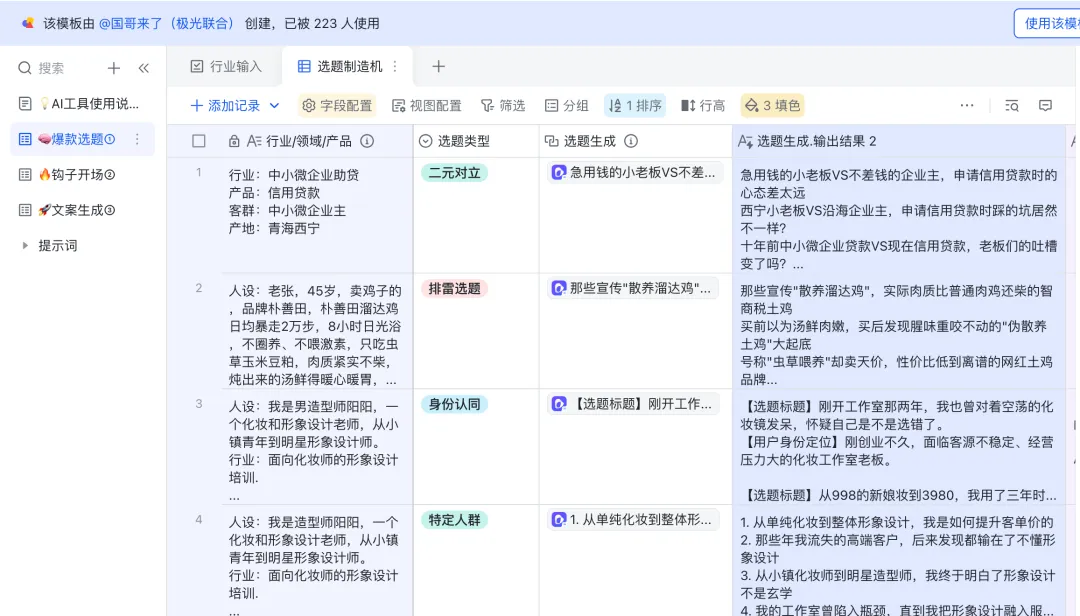The image size is (1080, 616).
Task: Click output cell starting 那些宣传"散养溜达鸡"，实际肉质
Action: [899, 331]
